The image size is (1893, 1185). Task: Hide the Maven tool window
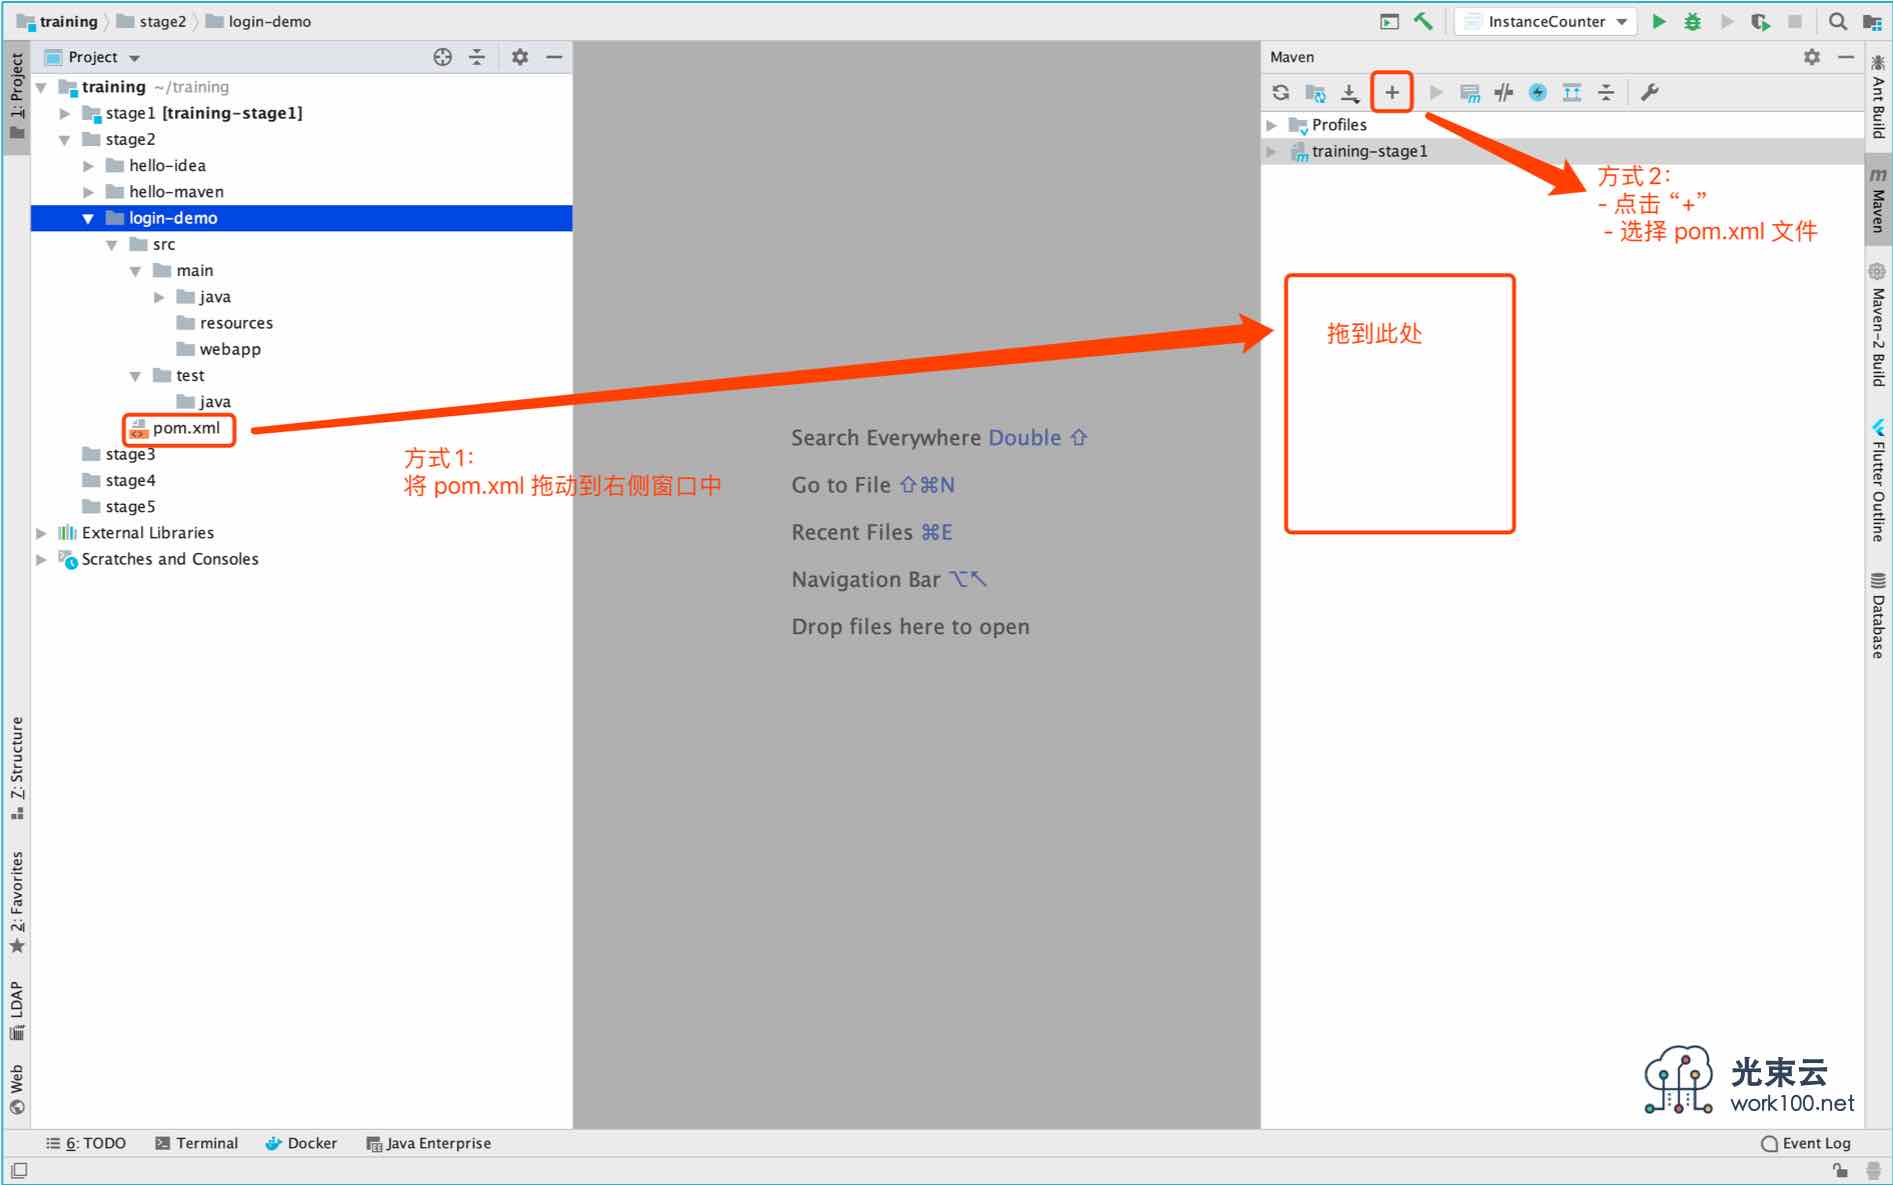point(1846,57)
